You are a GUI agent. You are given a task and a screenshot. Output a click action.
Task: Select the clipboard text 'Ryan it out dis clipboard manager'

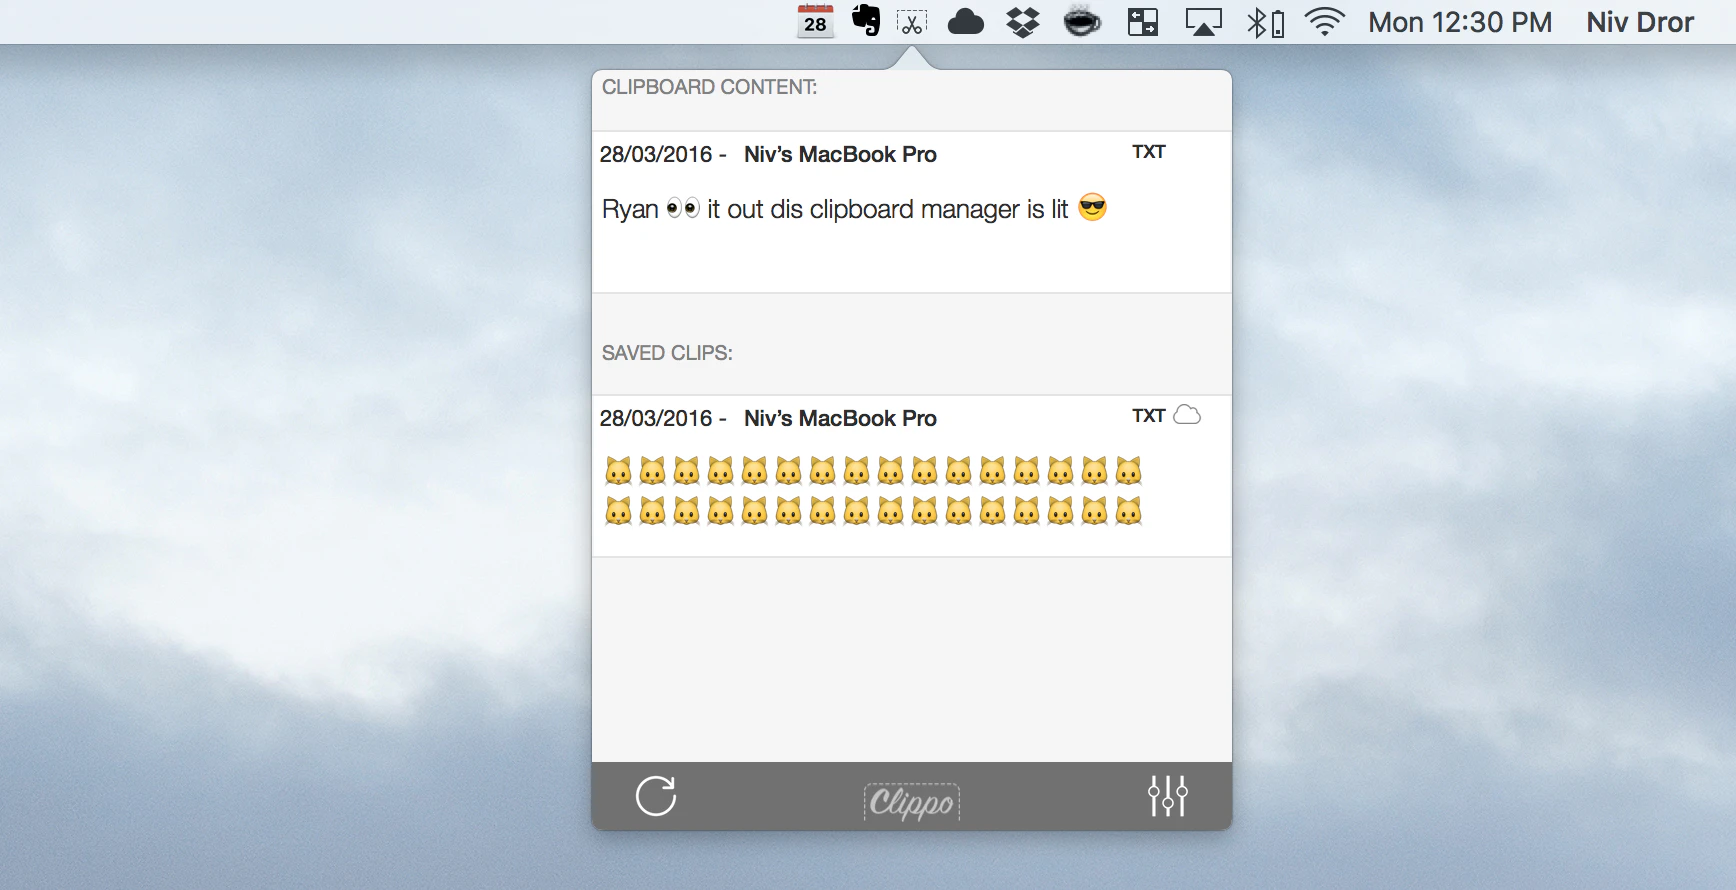[x=855, y=209]
